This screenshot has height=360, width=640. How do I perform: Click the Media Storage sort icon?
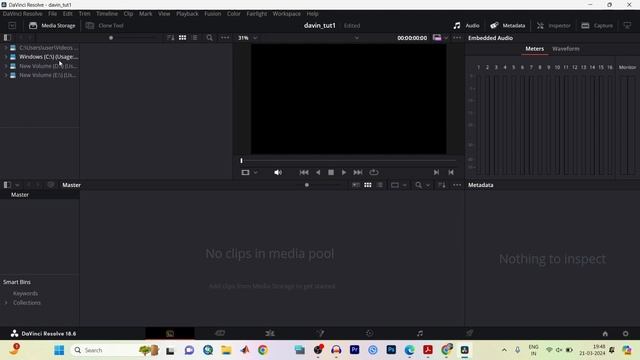coord(171,38)
